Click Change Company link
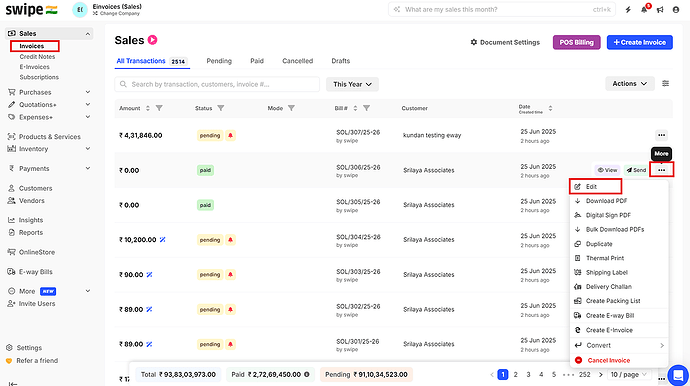This screenshot has height=386, width=690. [x=116, y=14]
